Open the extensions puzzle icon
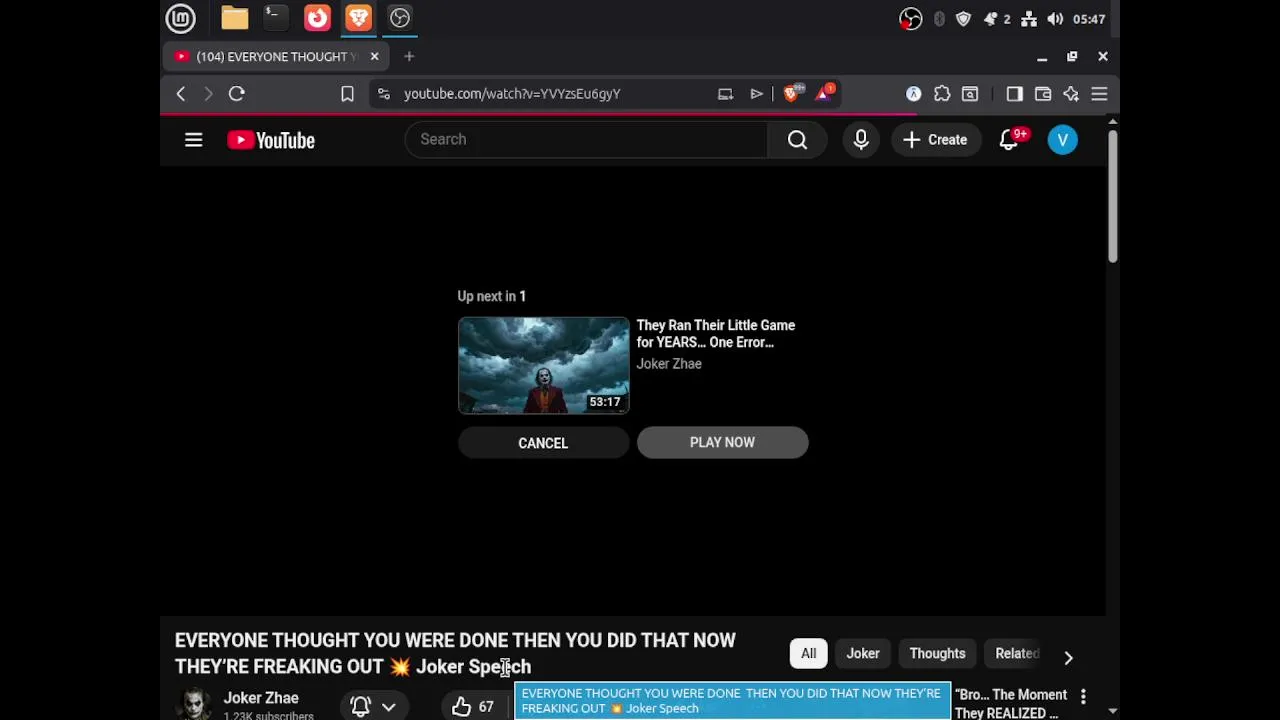Image resolution: width=1280 pixels, height=720 pixels. point(942,94)
